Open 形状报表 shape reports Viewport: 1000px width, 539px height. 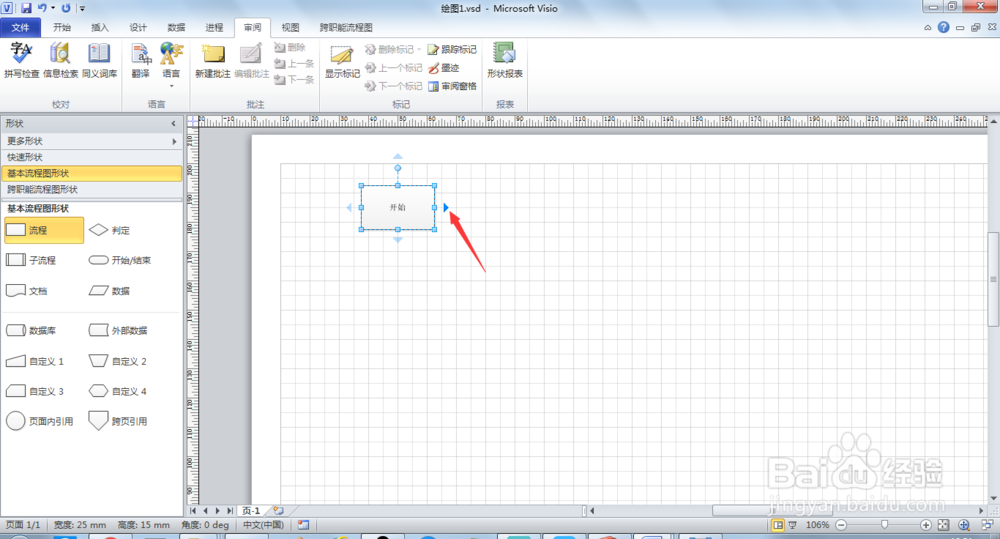(504, 61)
